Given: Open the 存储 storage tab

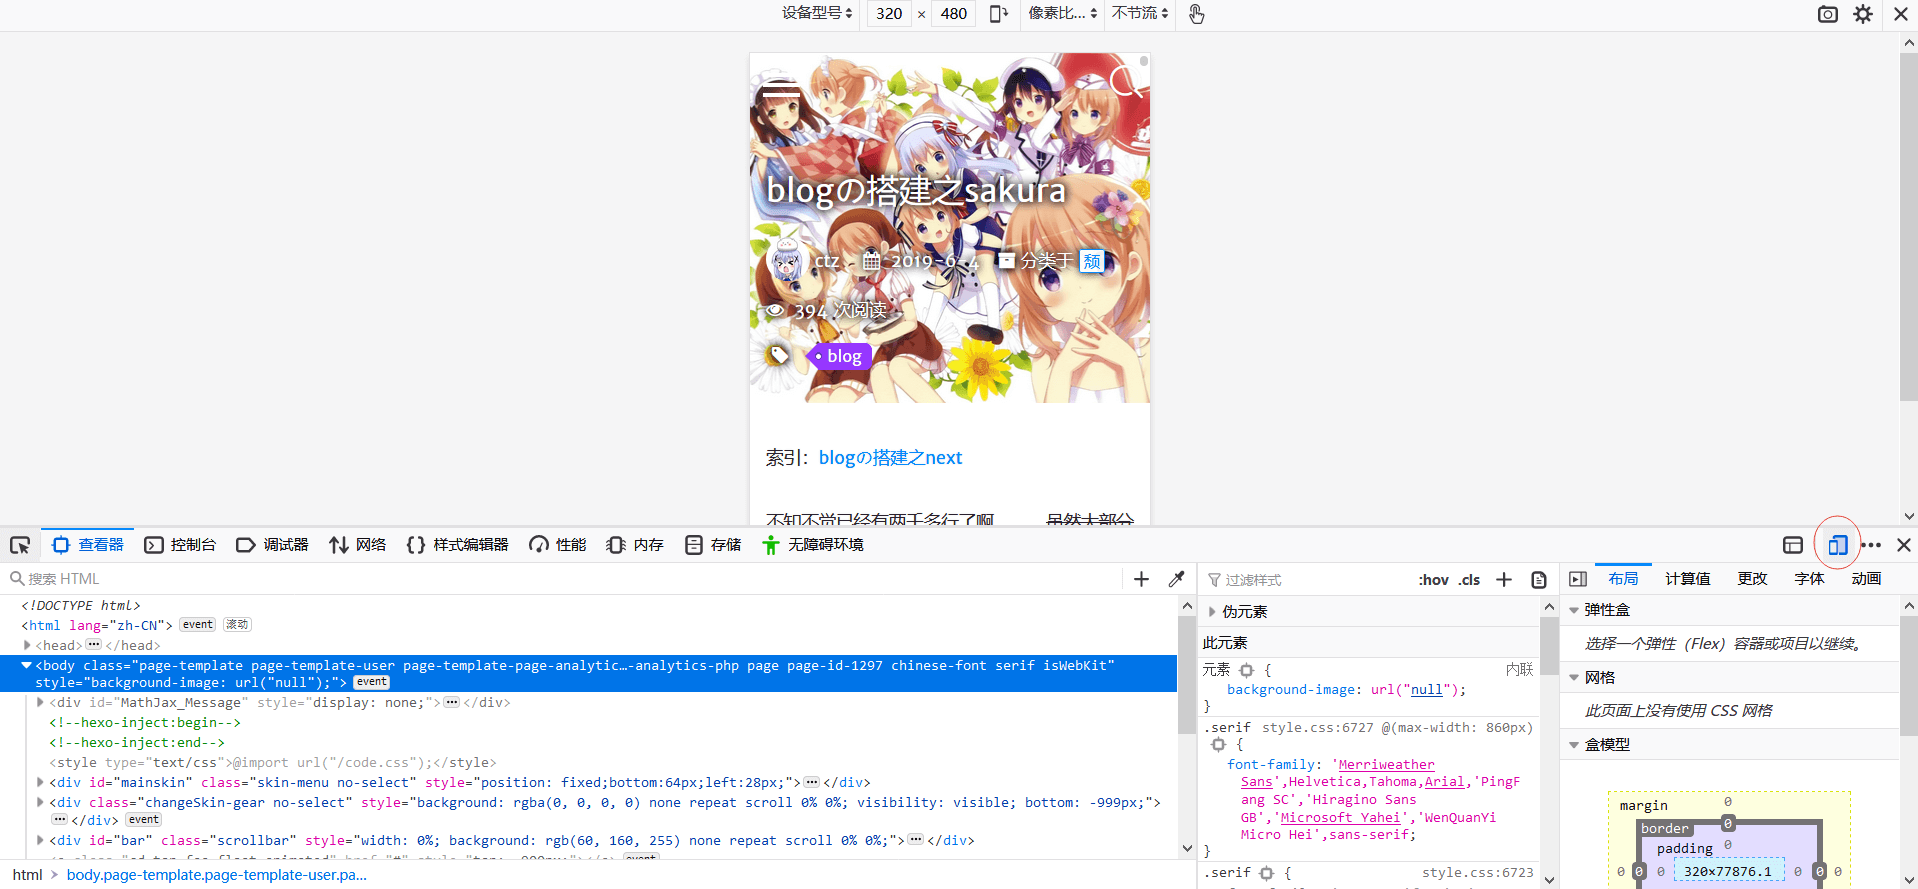Looking at the screenshot, I should tap(713, 545).
